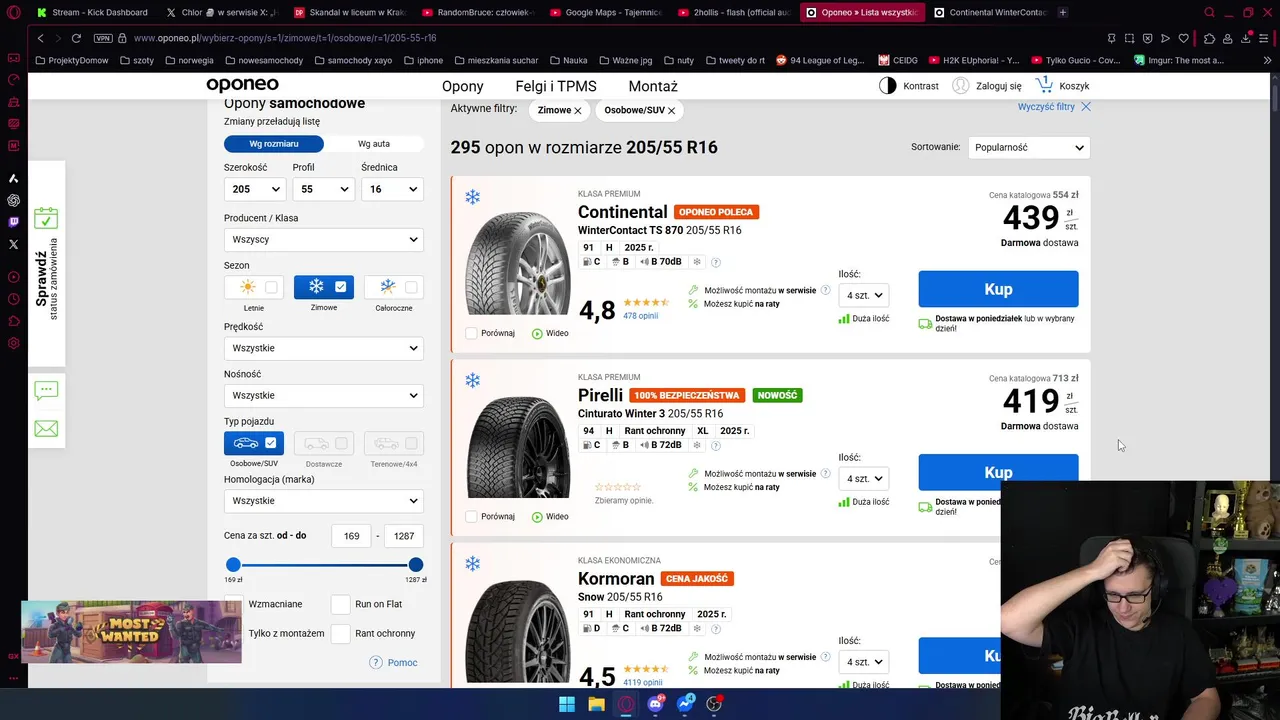Click the green envelope contact icon
Screen dimensions: 1280x720
click(x=46, y=428)
